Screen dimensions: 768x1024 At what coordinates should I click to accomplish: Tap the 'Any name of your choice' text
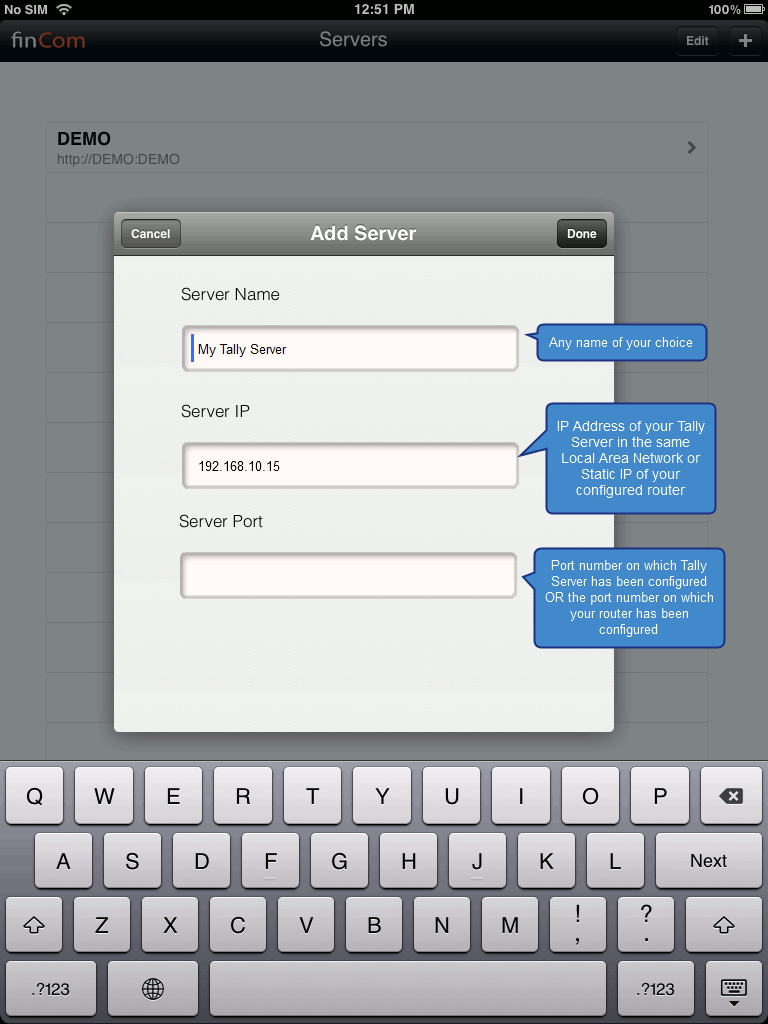(x=620, y=342)
